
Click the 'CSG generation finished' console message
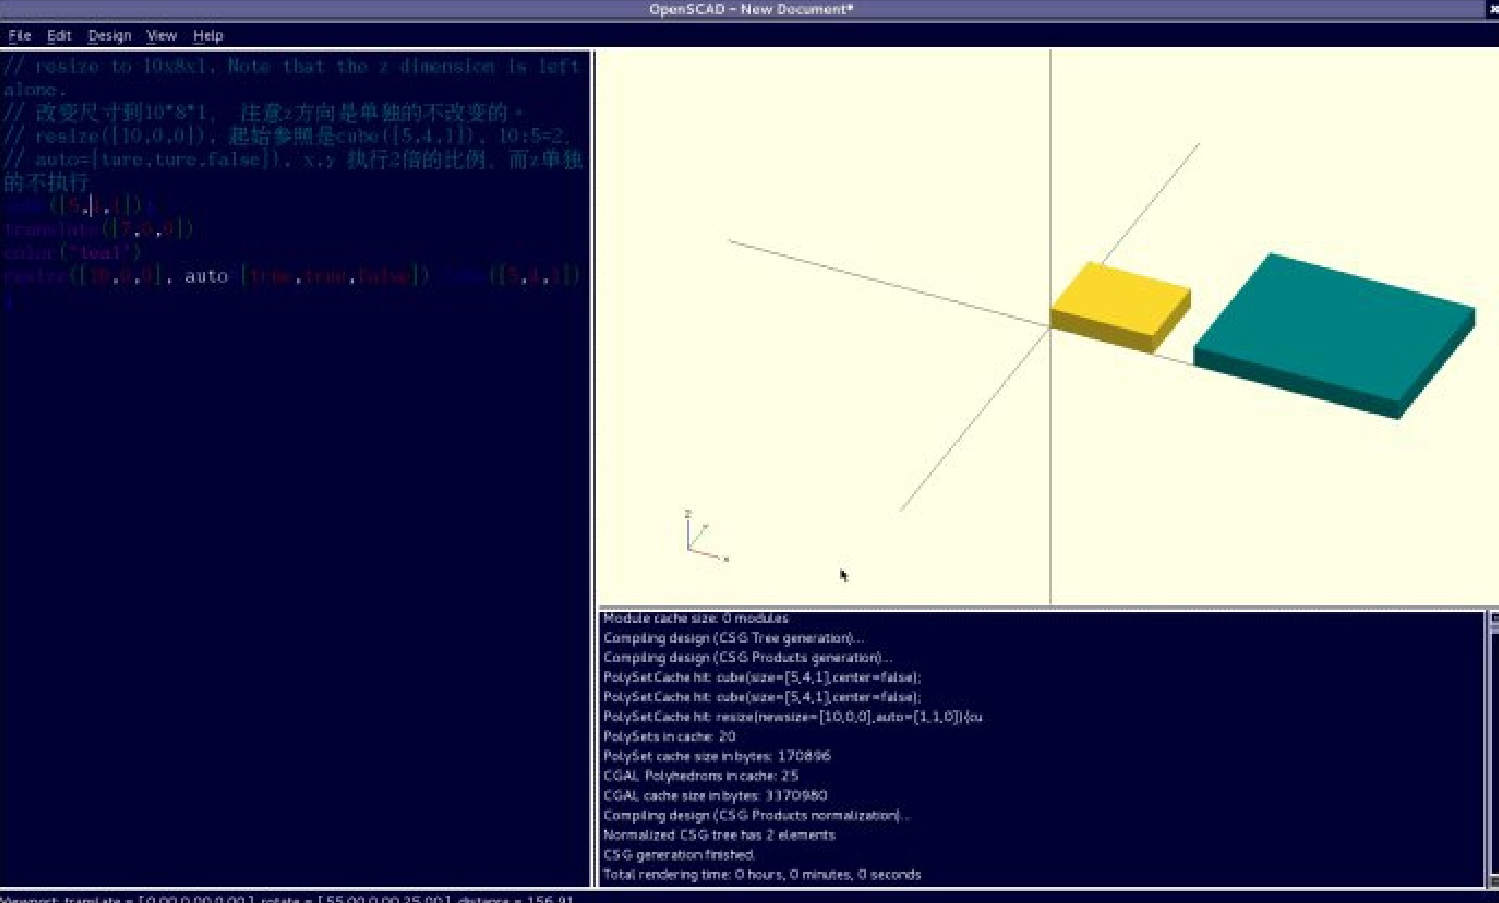coord(678,855)
